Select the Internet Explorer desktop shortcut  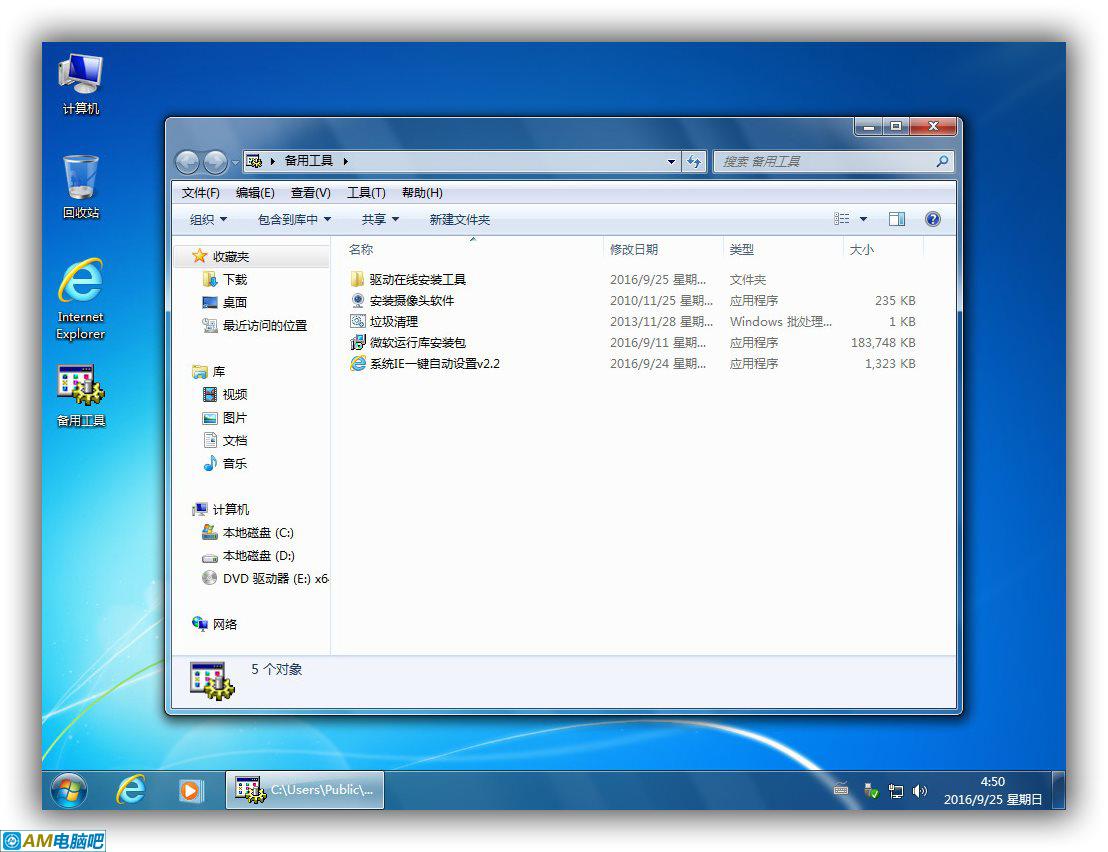(x=81, y=299)
